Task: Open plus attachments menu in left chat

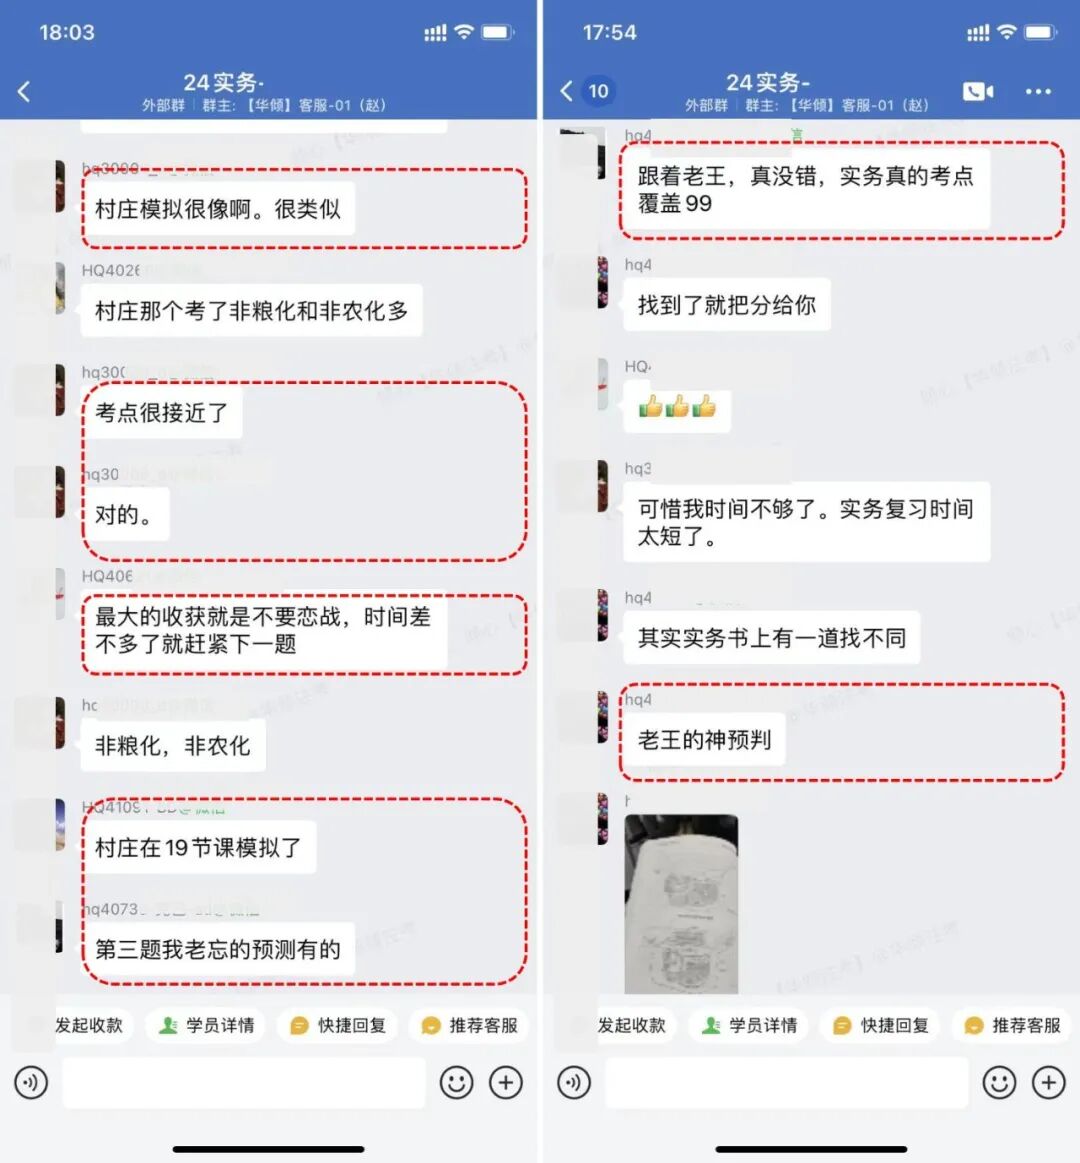Action: click(506, 1083)
